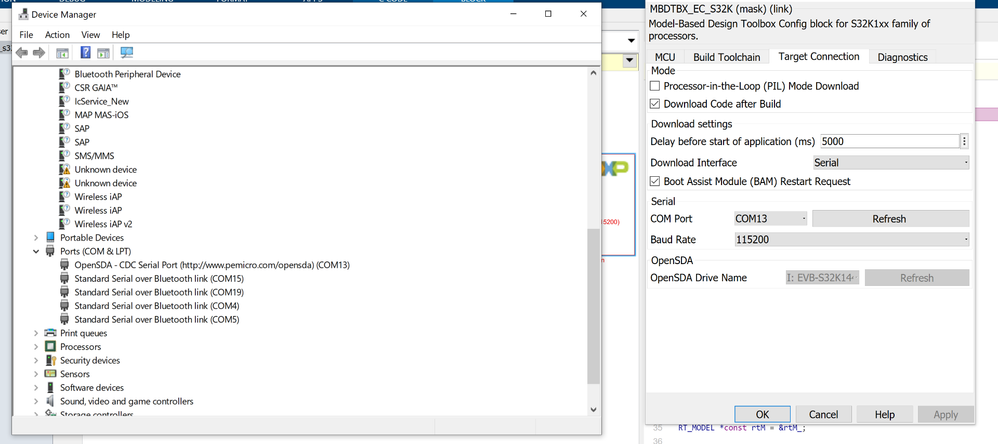This screenshot has width=998, height=444.
Task: Expand the Software devices node
Action: (36, 387)
